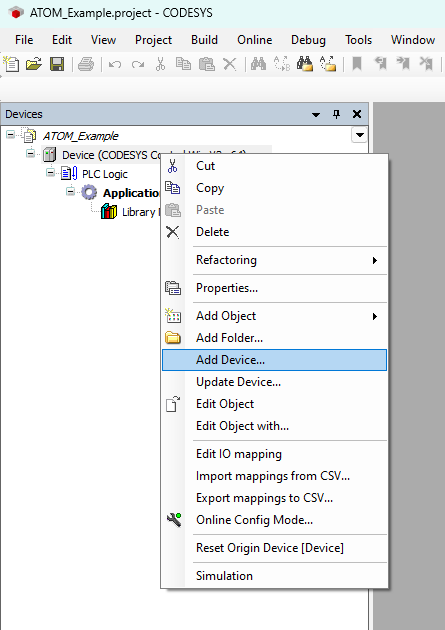The width and height of the screenshot is (445, 630).
Task: Pin the Devices panel
Action: [x=337, y=114]
